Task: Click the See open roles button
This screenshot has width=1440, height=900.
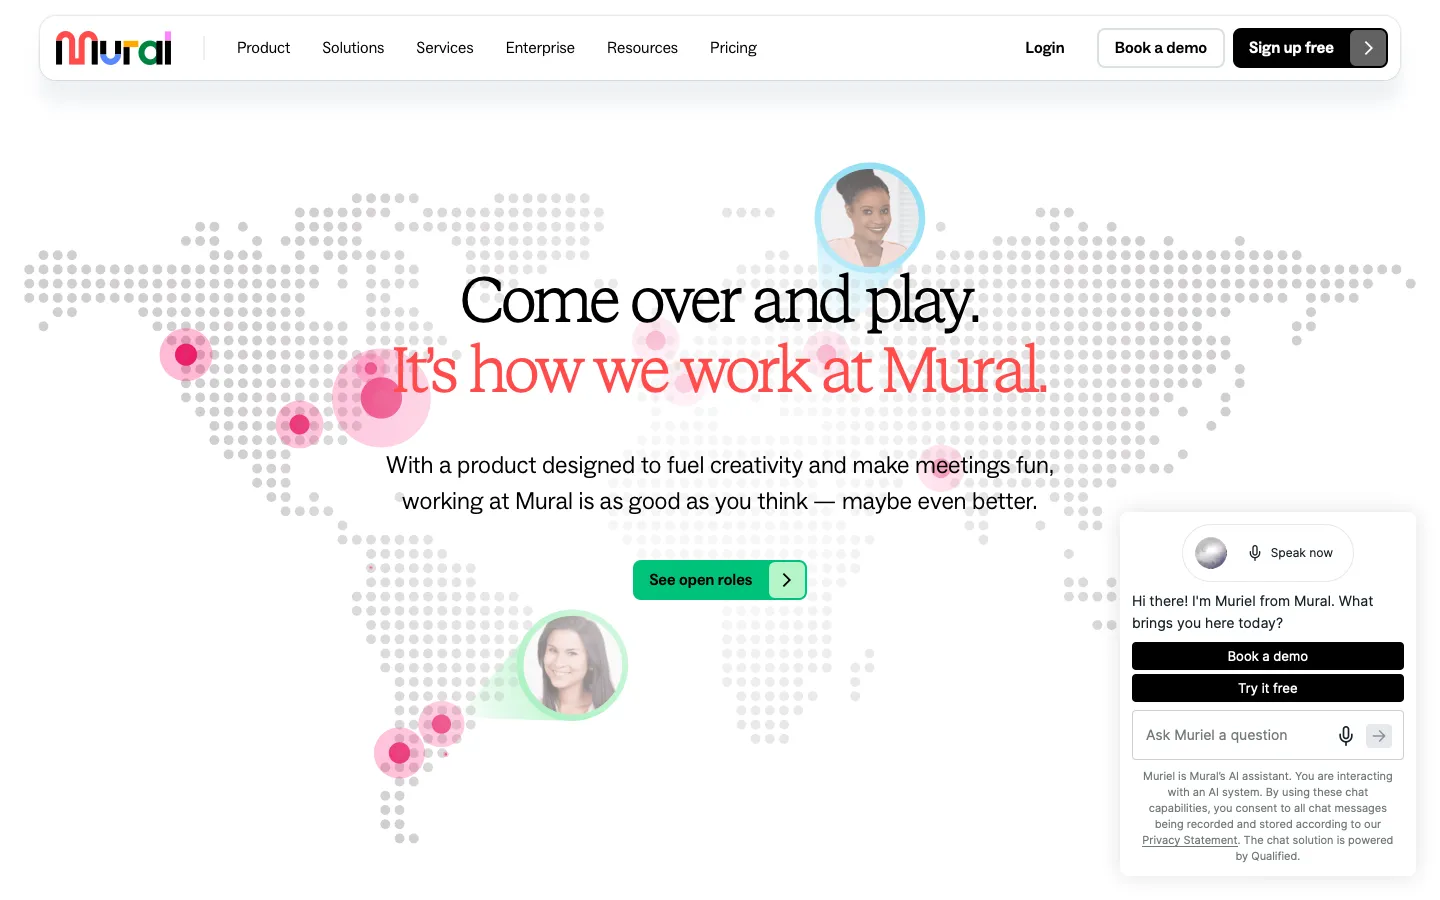Action: [x=719, y=580]
